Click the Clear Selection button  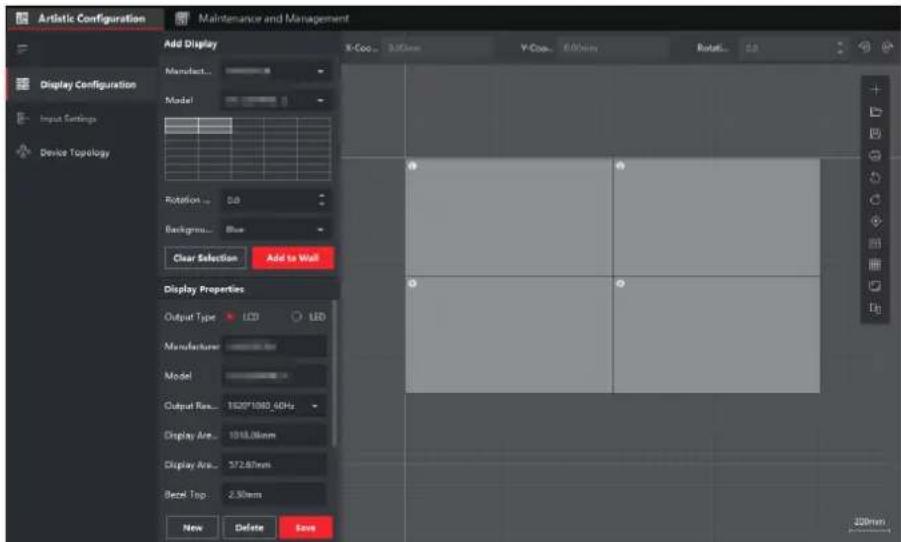[205, 258]
